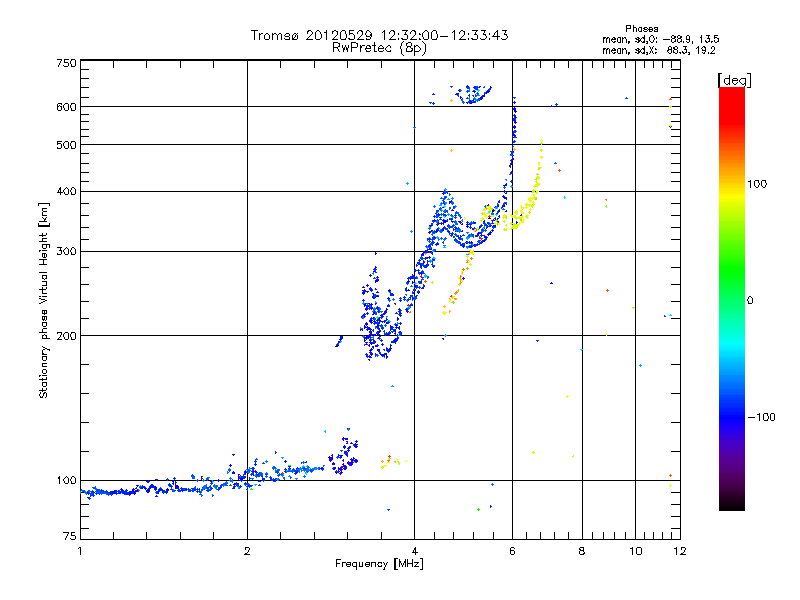Click the colorbar tick label "-100"
This screenshot has width=800, height=600.
[x=761, y=417]
